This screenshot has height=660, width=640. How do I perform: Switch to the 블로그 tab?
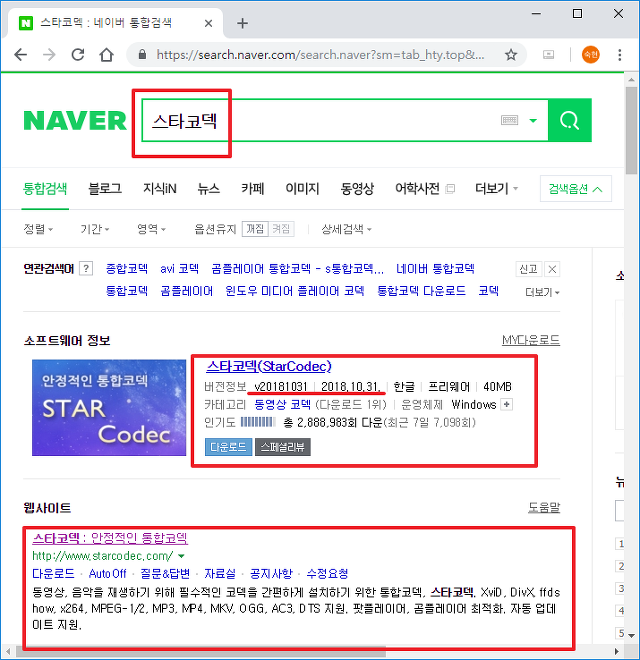[105, 189]
